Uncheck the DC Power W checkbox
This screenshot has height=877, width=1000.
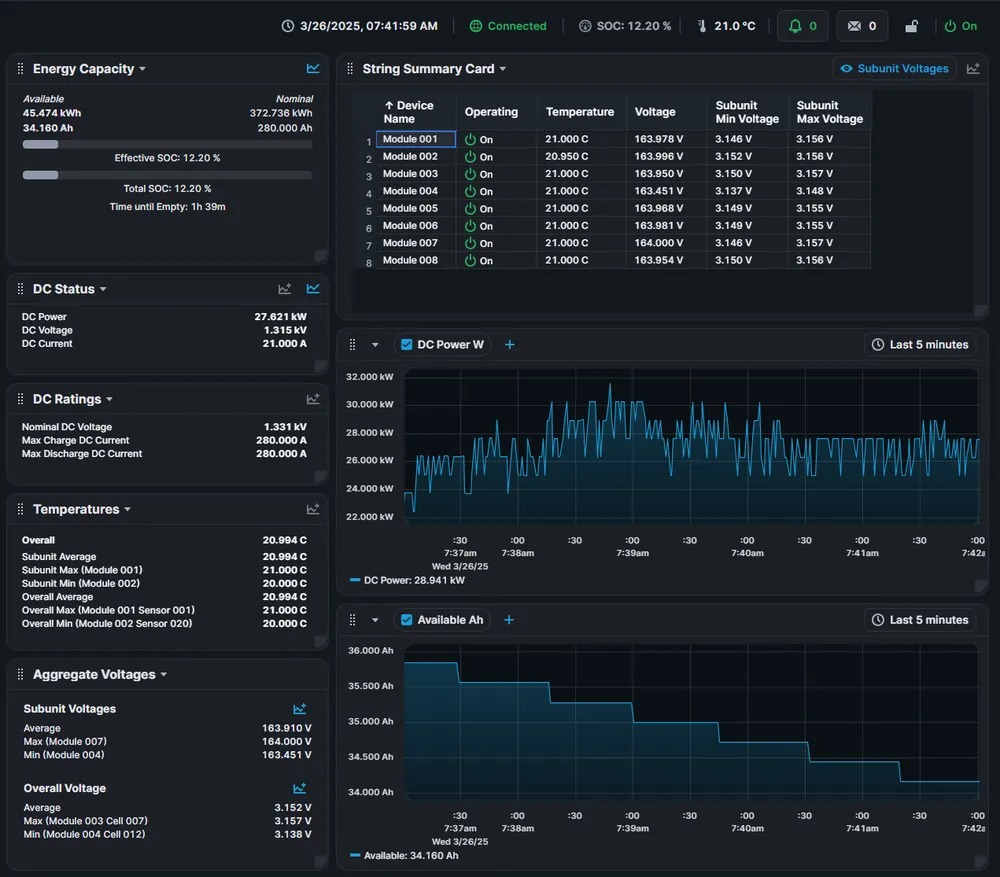click(x=406, y=345)
